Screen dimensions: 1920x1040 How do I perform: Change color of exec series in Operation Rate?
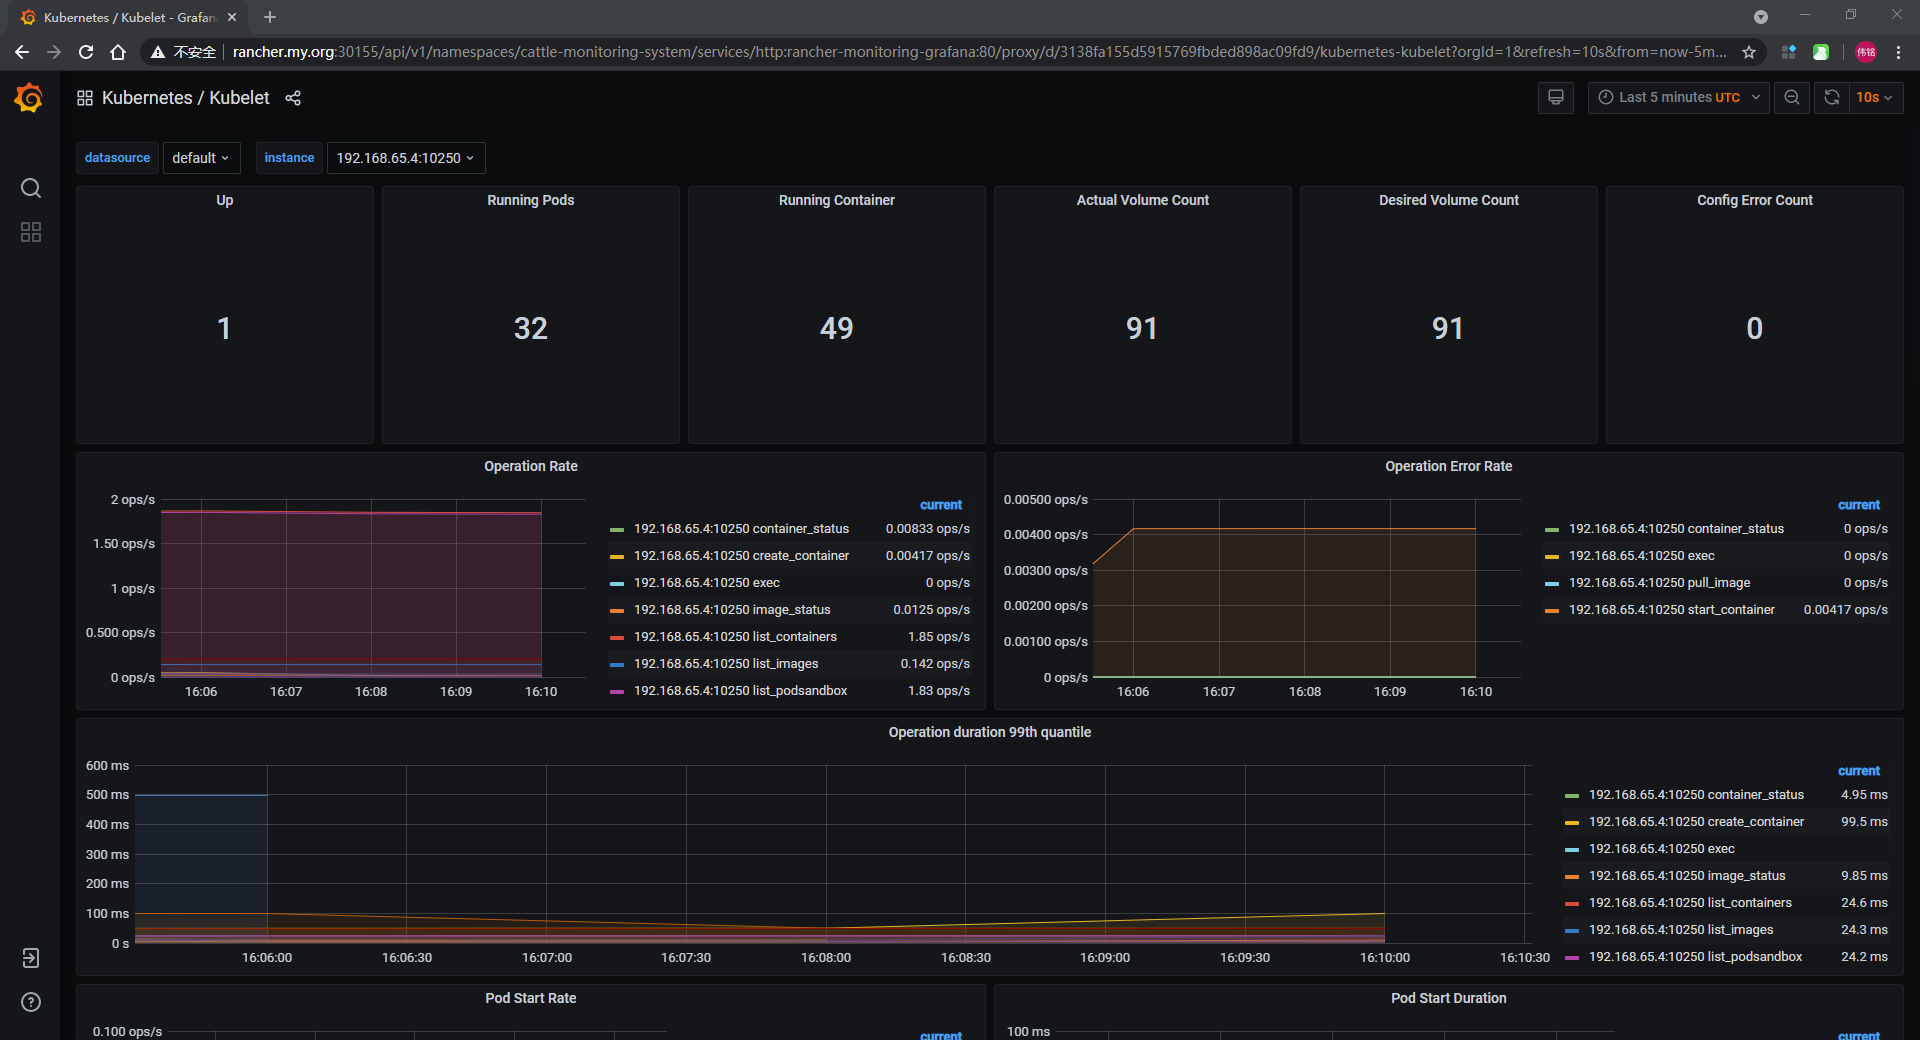coord(617,583)
